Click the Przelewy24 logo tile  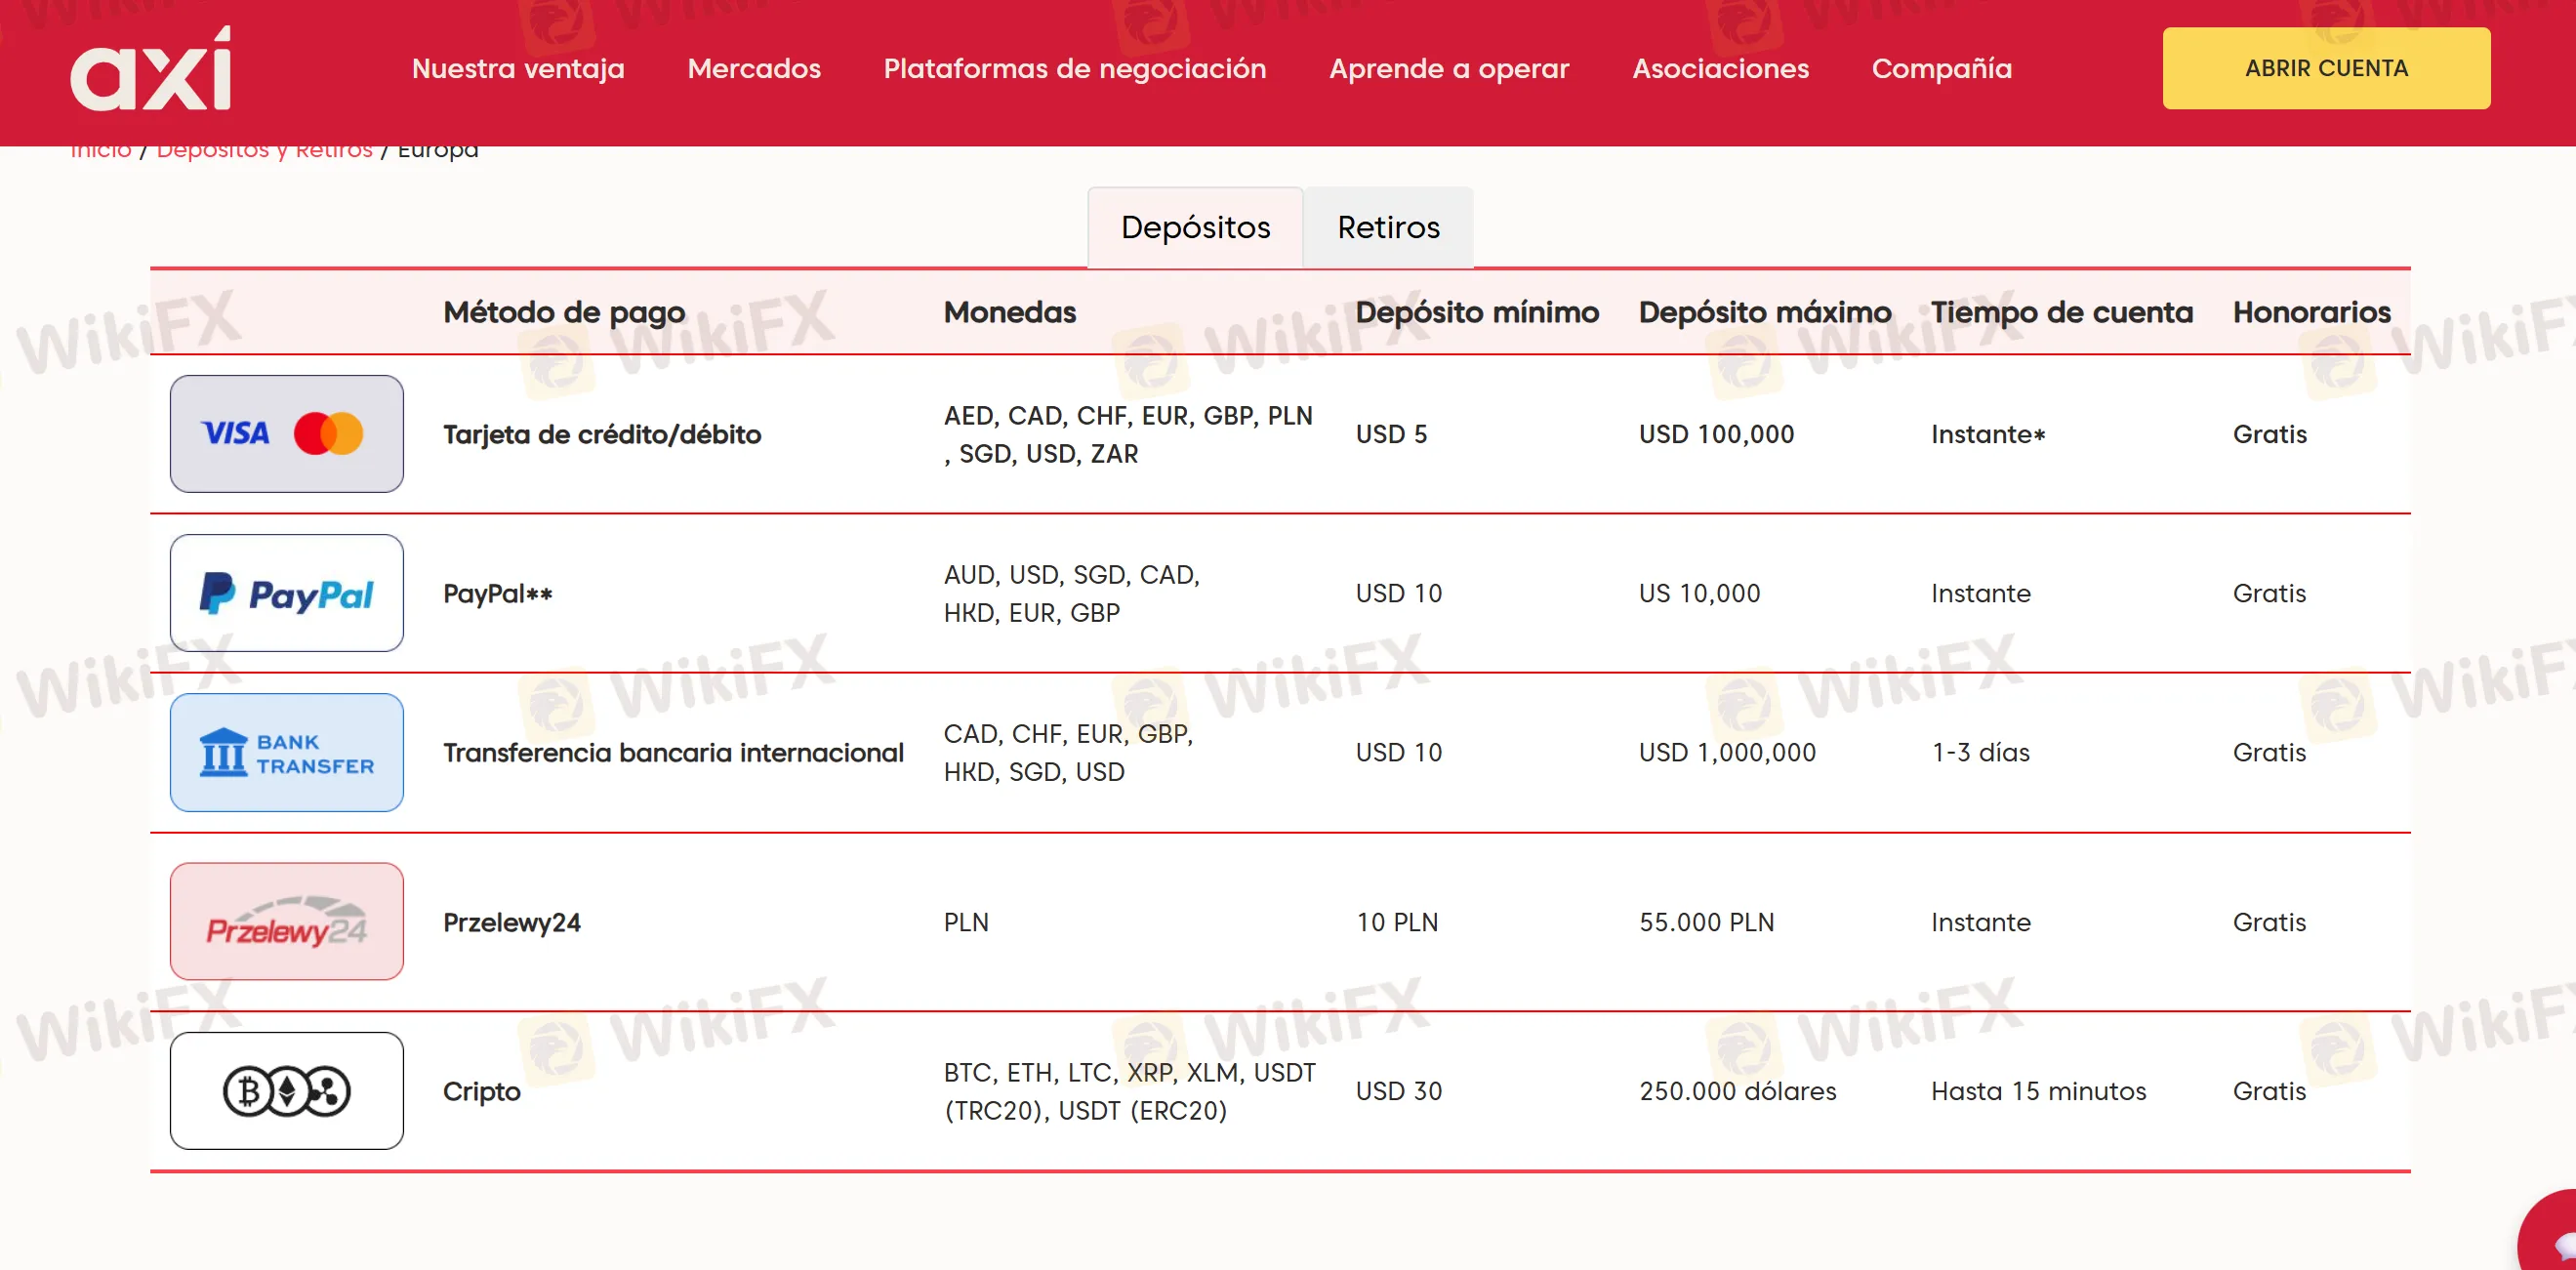(x=286, y=922)
